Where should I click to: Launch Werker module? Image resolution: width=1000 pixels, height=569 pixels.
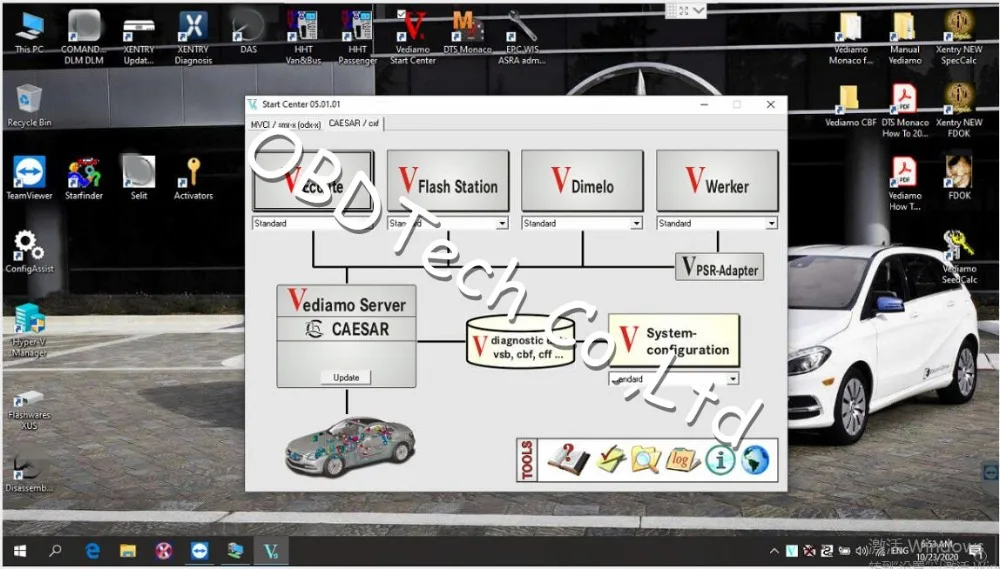coord(717,181)
